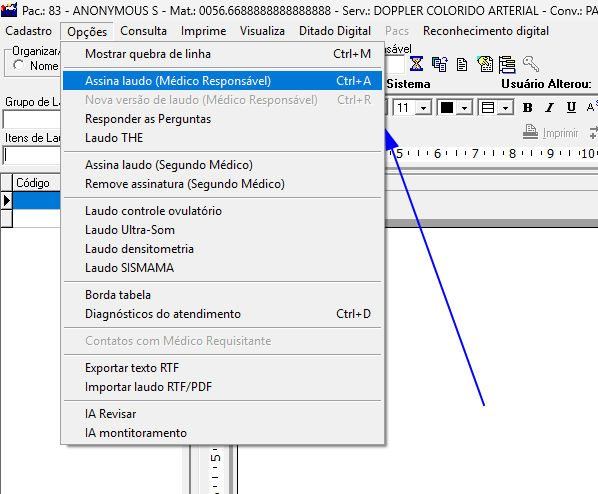Open the Ditado Digital menu

point(335,31)
